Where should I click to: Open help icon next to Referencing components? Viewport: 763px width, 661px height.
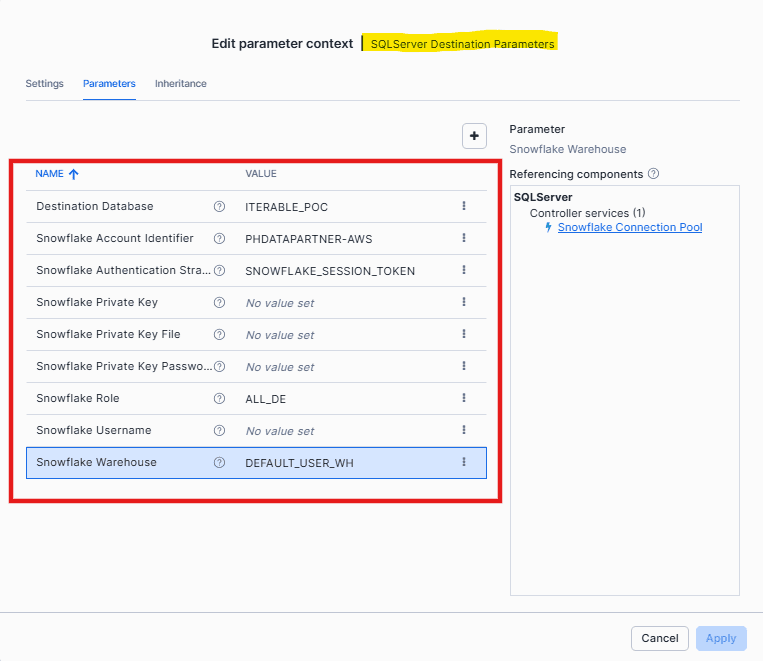click(654, 174)
